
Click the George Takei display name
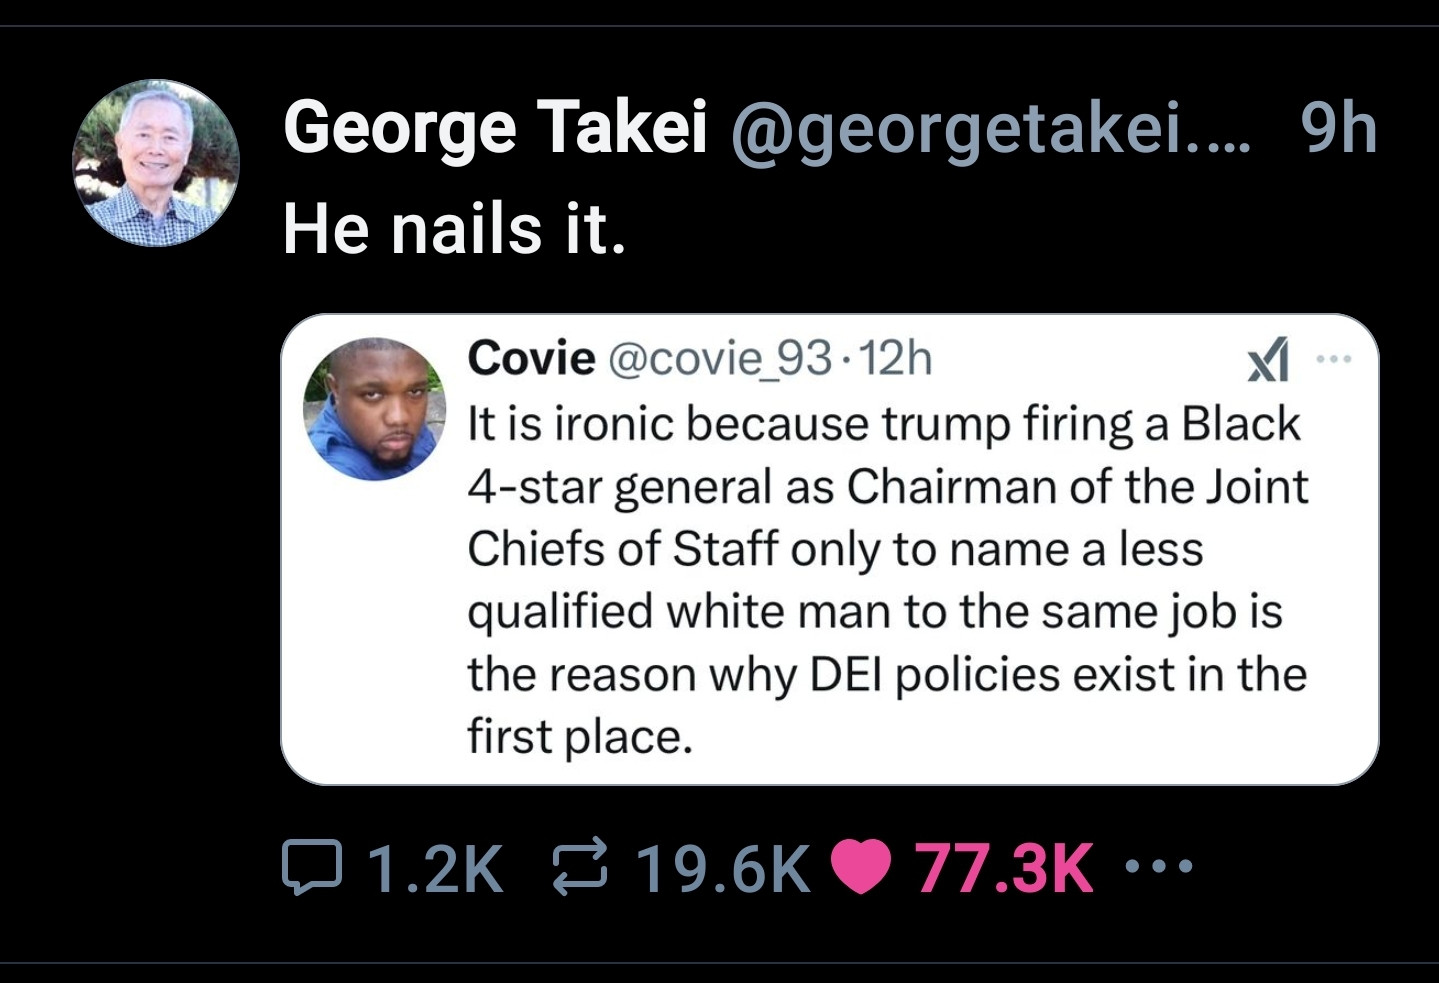tap(495, 129)
